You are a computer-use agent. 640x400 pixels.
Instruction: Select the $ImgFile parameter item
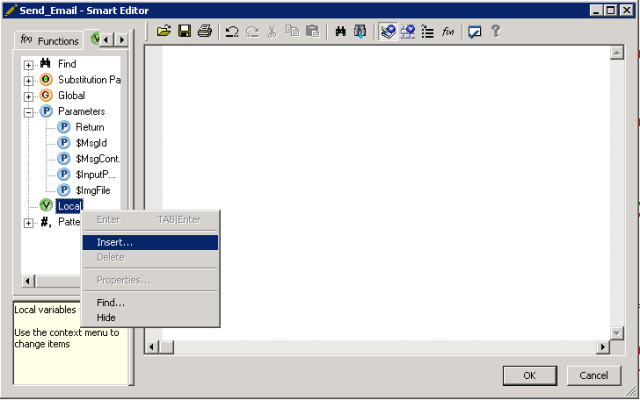tap(93, 189)
